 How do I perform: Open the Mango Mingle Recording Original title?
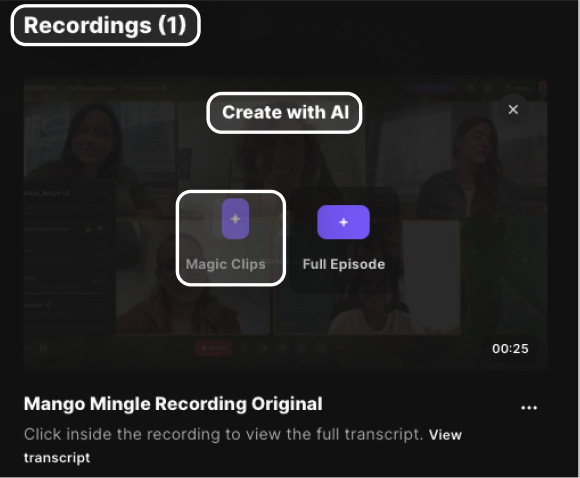173,404
